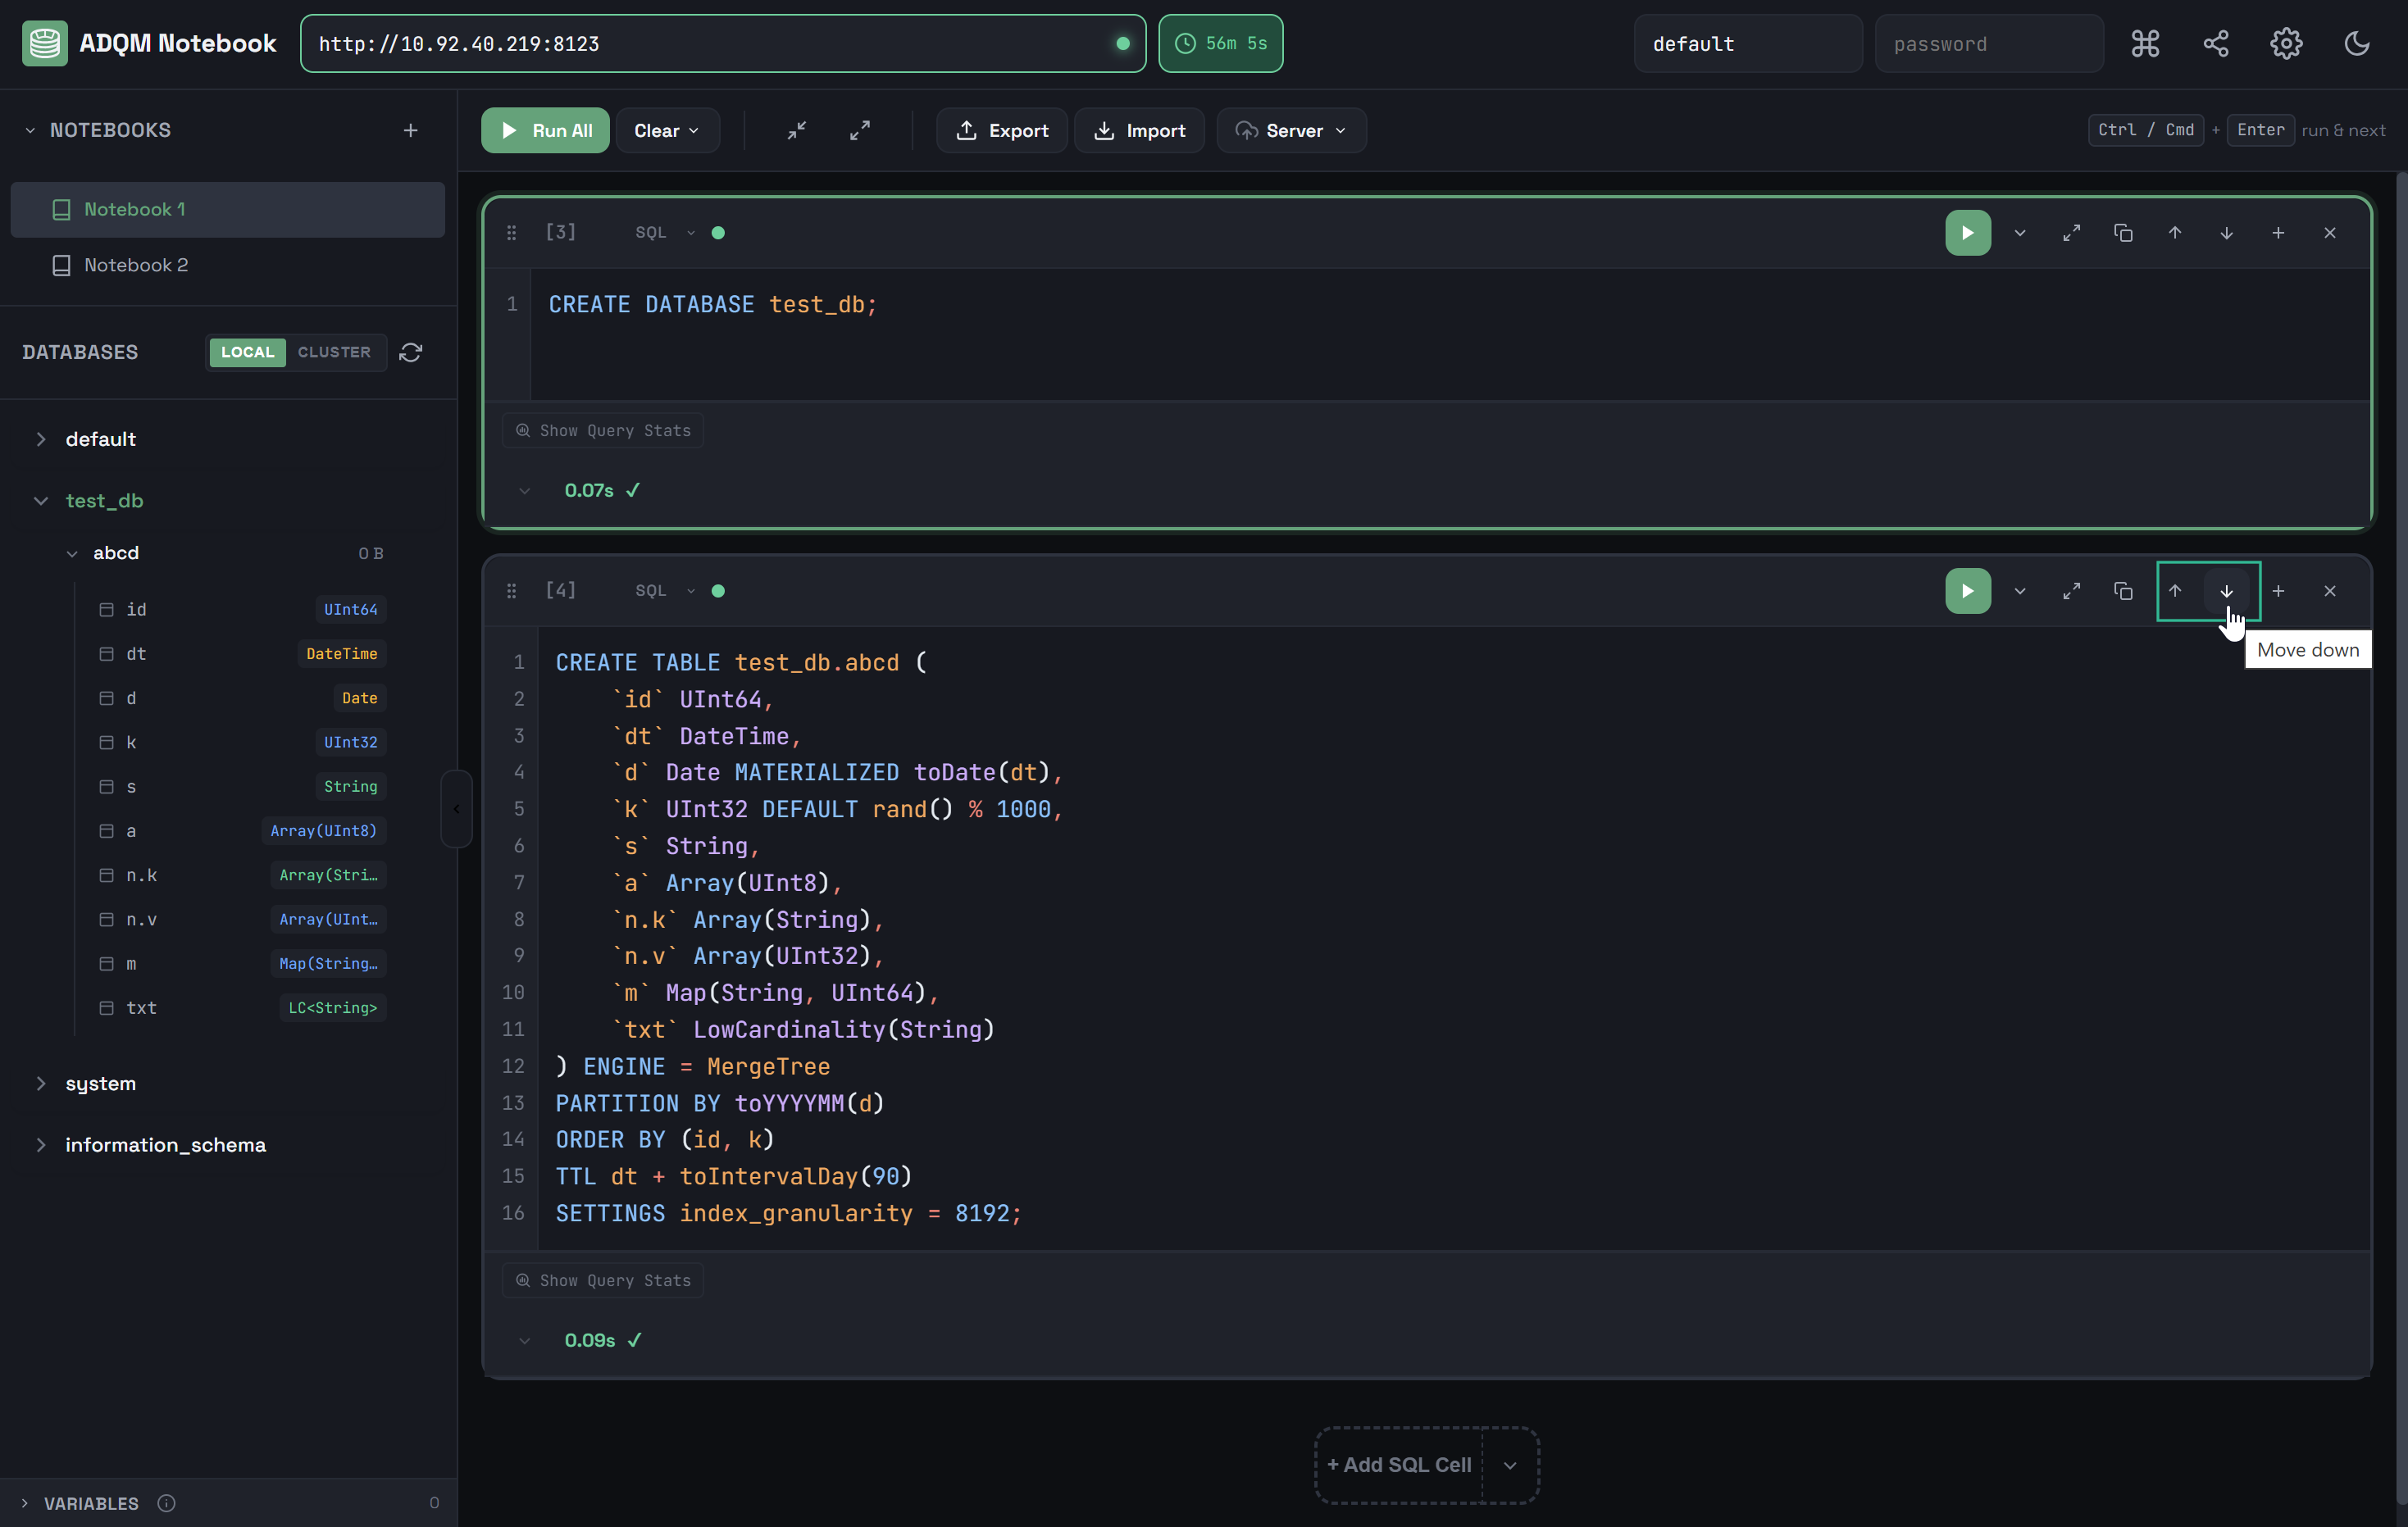This screenshot has width=2408, height=1527.
Task: Duplicate cell [3] with copy icon
Action: pyautogui.click(x=2123, y=233)
